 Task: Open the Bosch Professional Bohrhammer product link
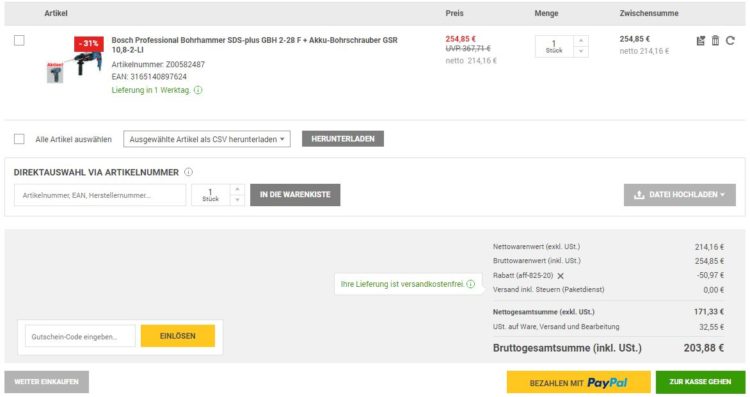[254, 45]
